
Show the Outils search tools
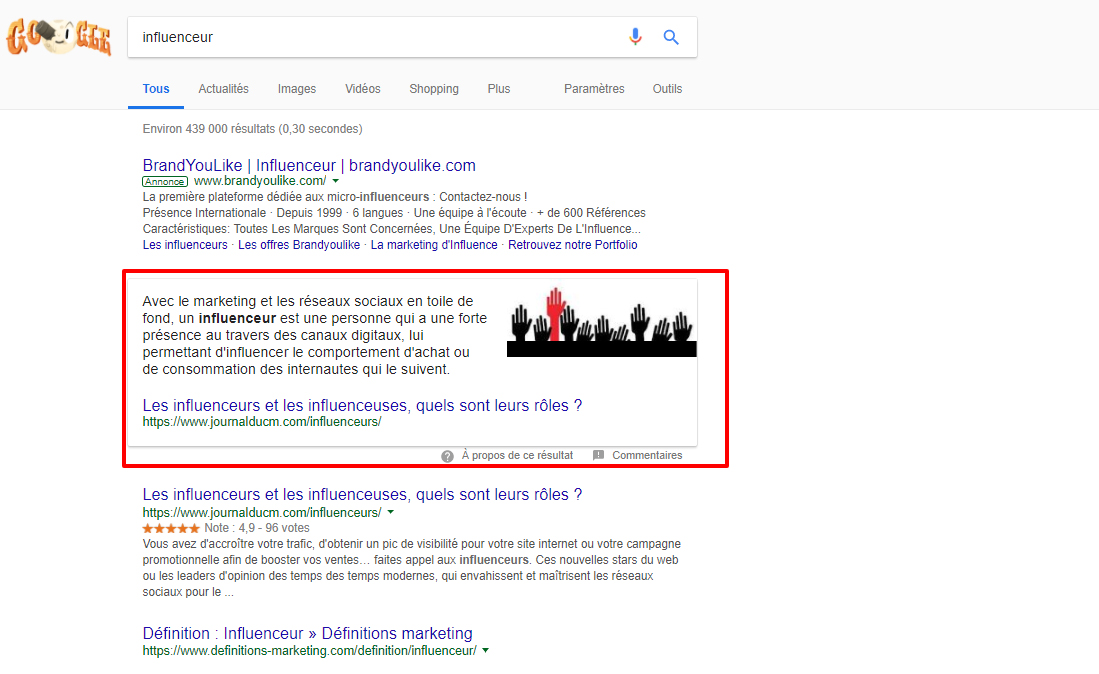[667, 89]
